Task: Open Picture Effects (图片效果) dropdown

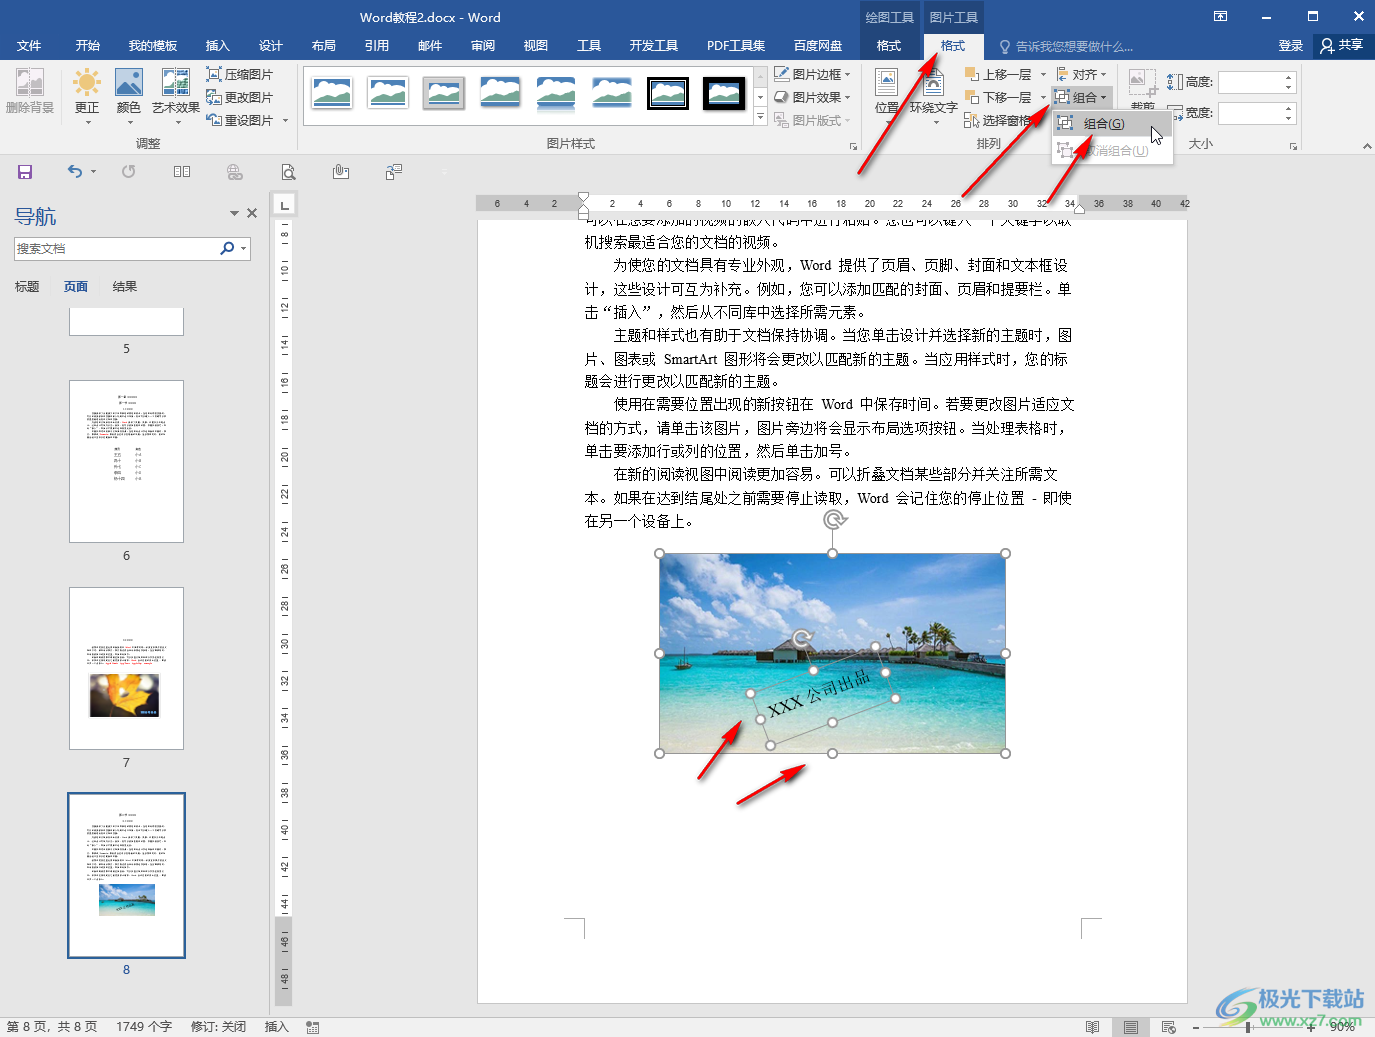Action: [x=812, y=97]
